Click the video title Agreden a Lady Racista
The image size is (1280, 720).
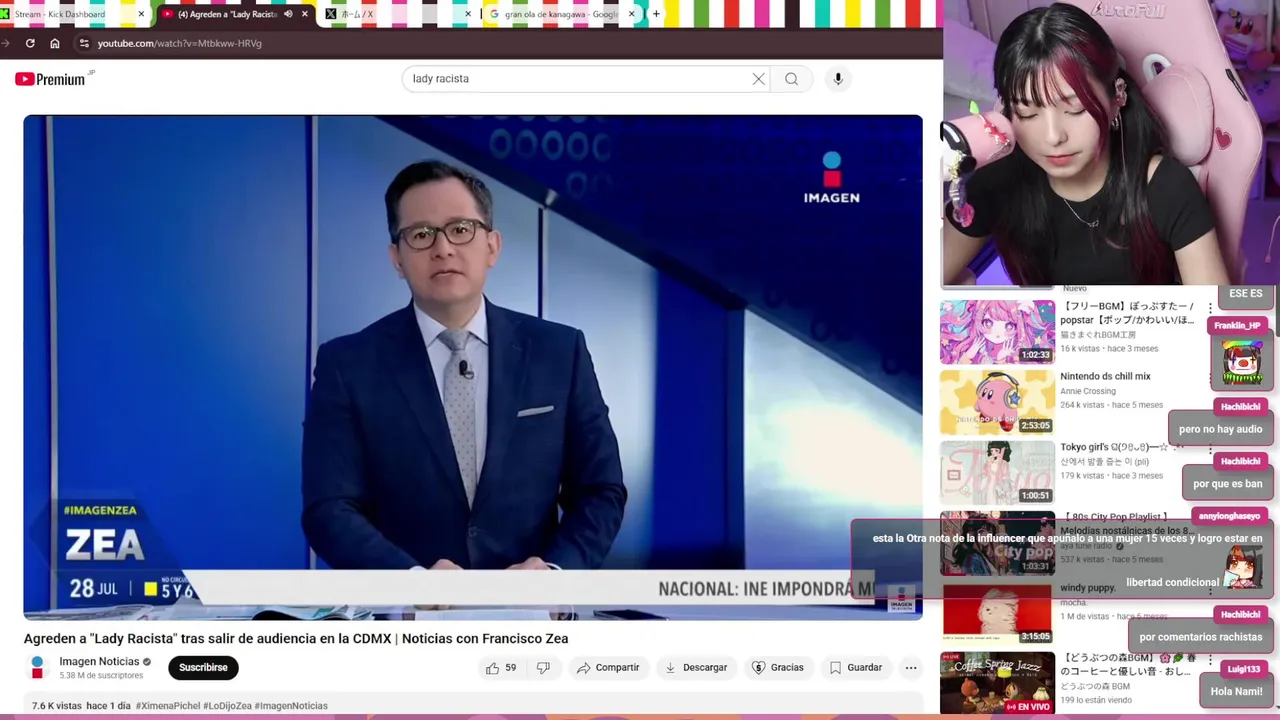[296, 638]
